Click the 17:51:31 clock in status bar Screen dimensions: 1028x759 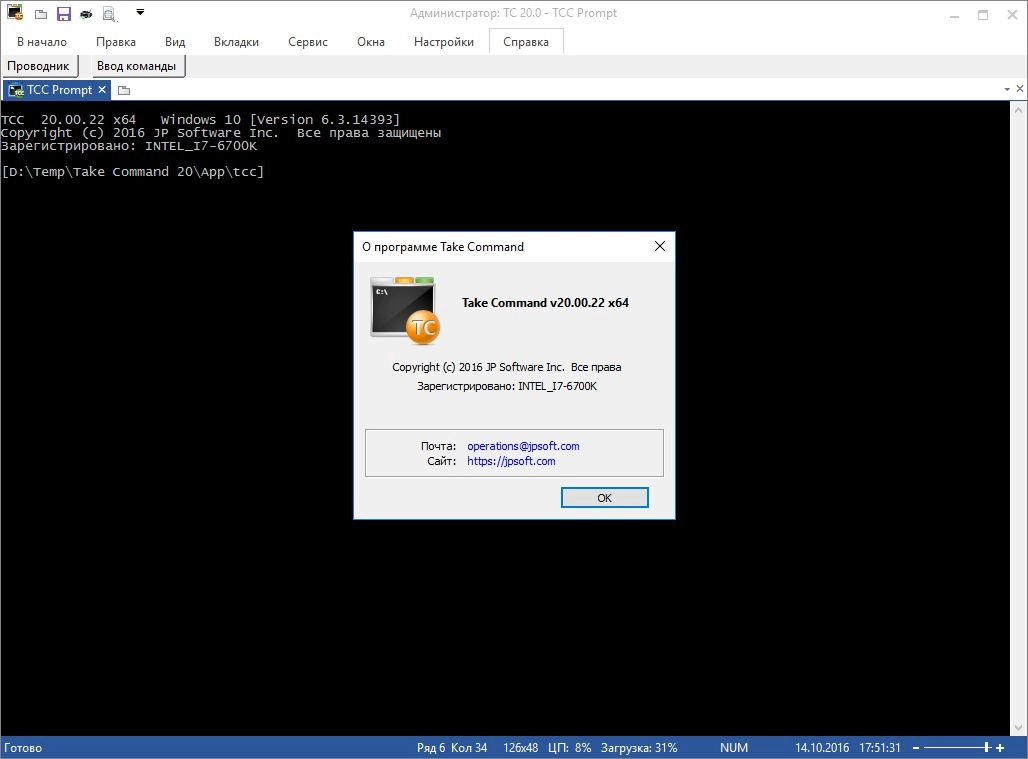(880, 748)
